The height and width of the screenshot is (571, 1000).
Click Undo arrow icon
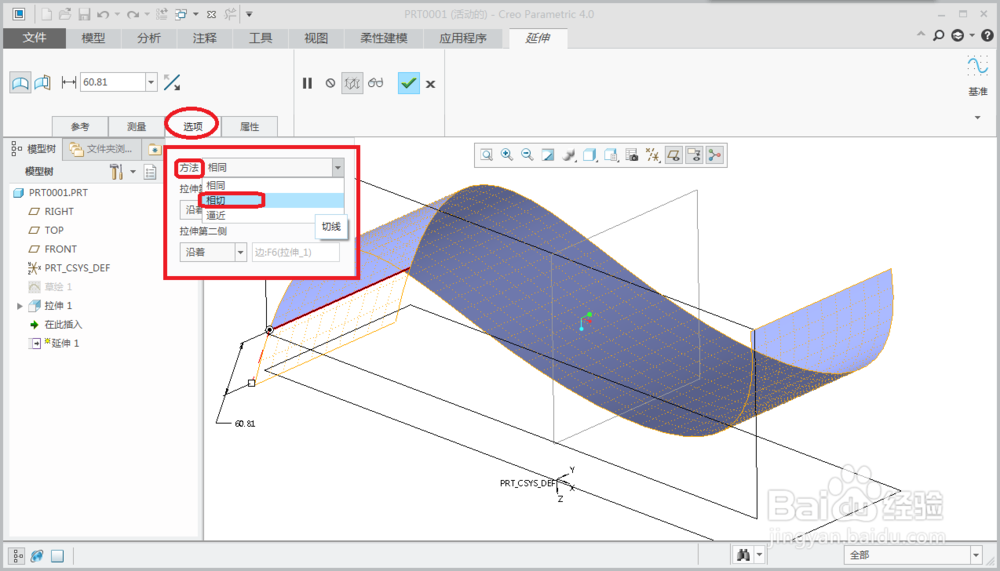[103, 14]
